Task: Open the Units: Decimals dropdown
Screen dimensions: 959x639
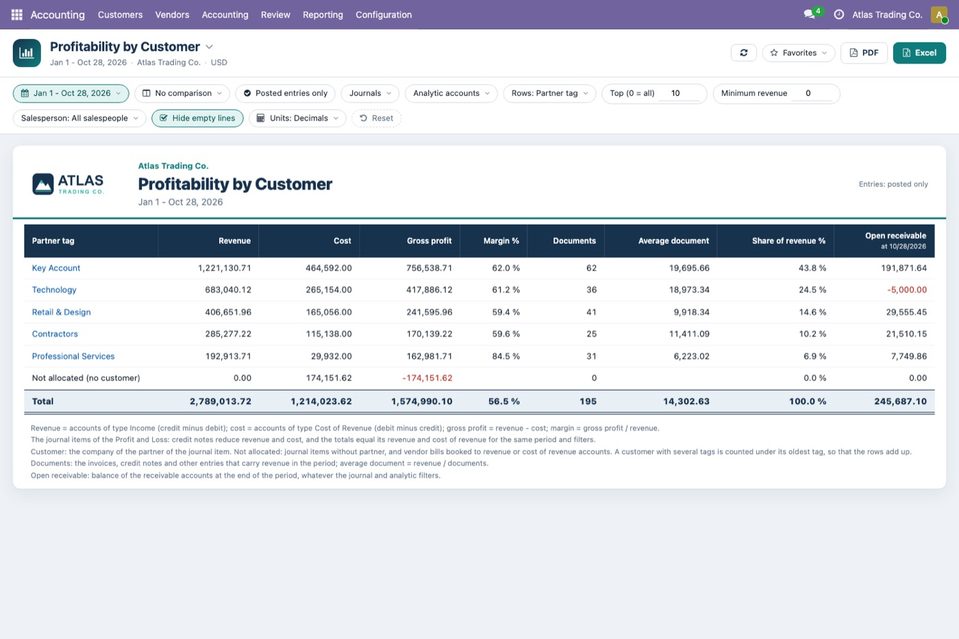Action: coord(298,118)
